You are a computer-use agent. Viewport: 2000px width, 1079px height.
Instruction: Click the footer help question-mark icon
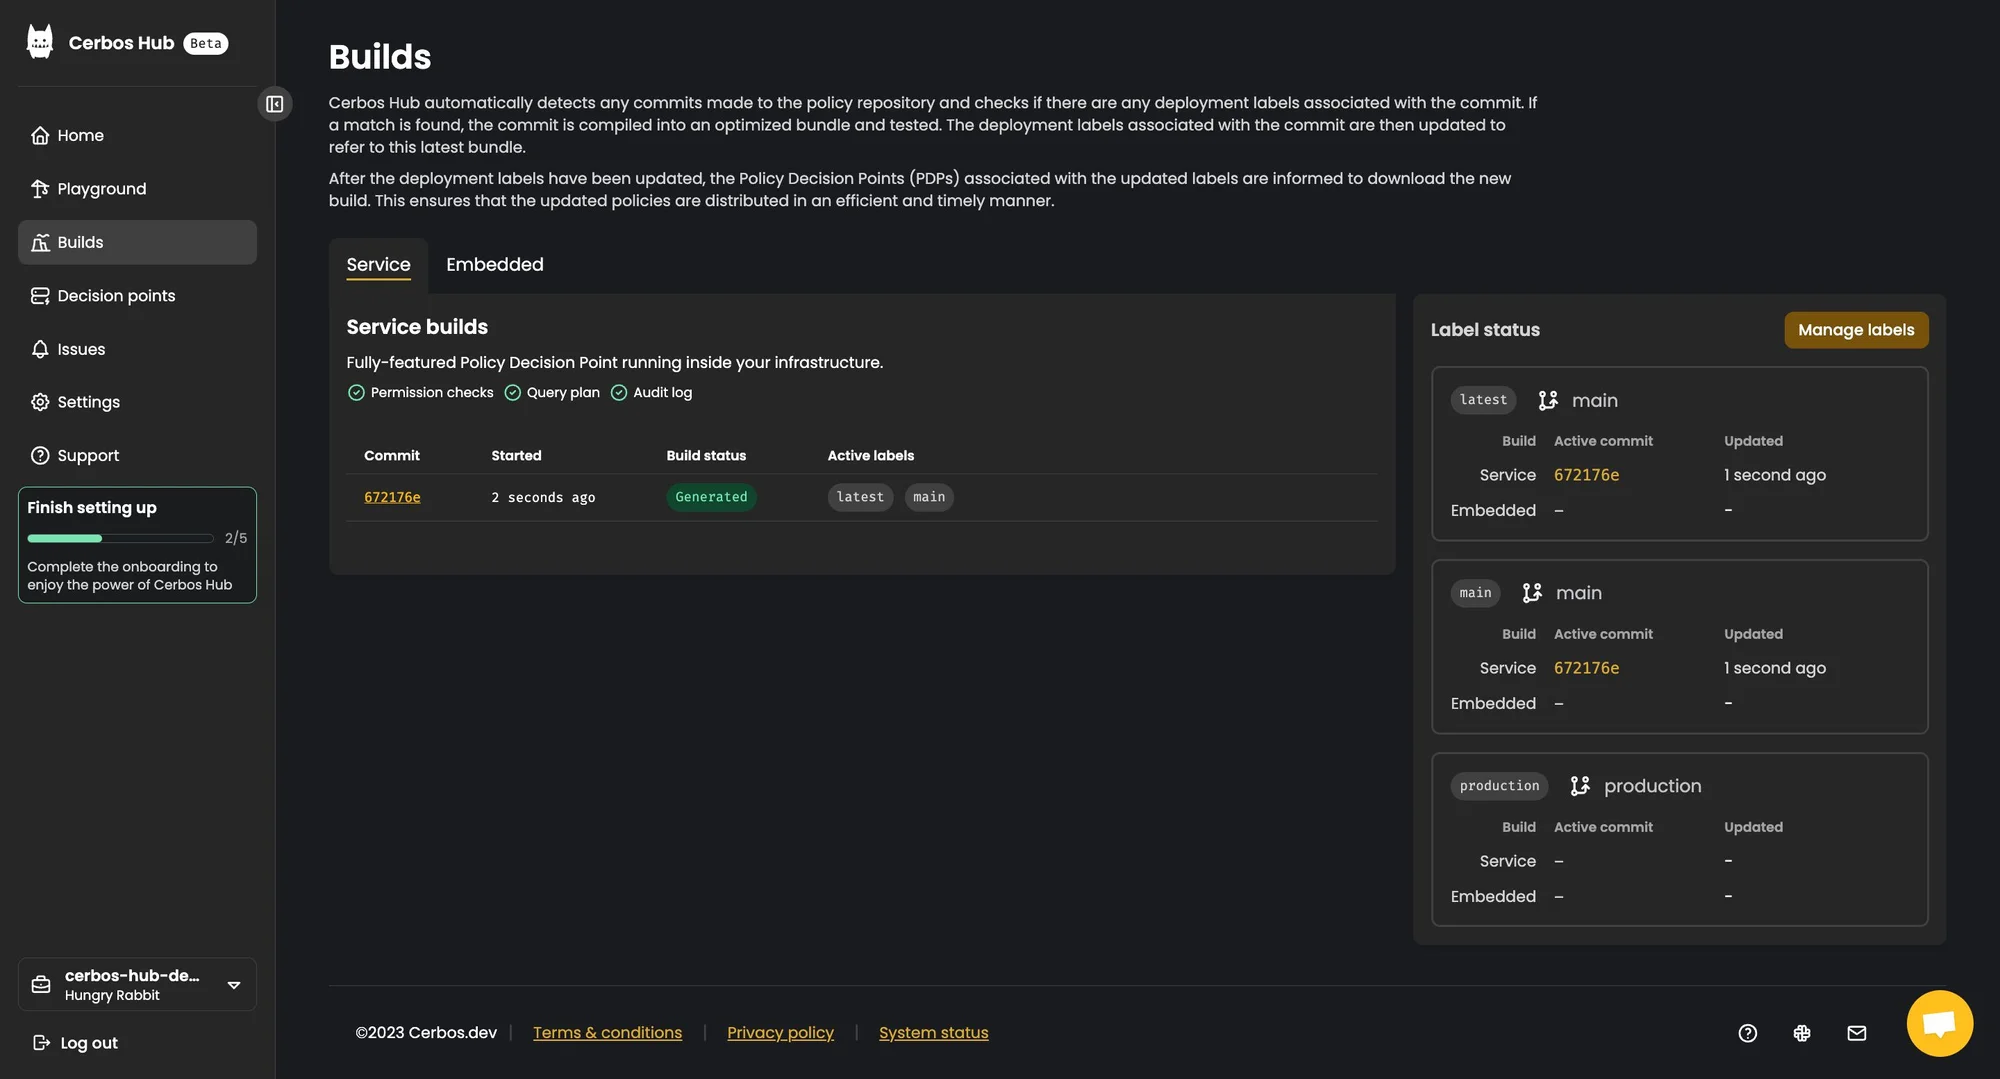(1747, 1033)
